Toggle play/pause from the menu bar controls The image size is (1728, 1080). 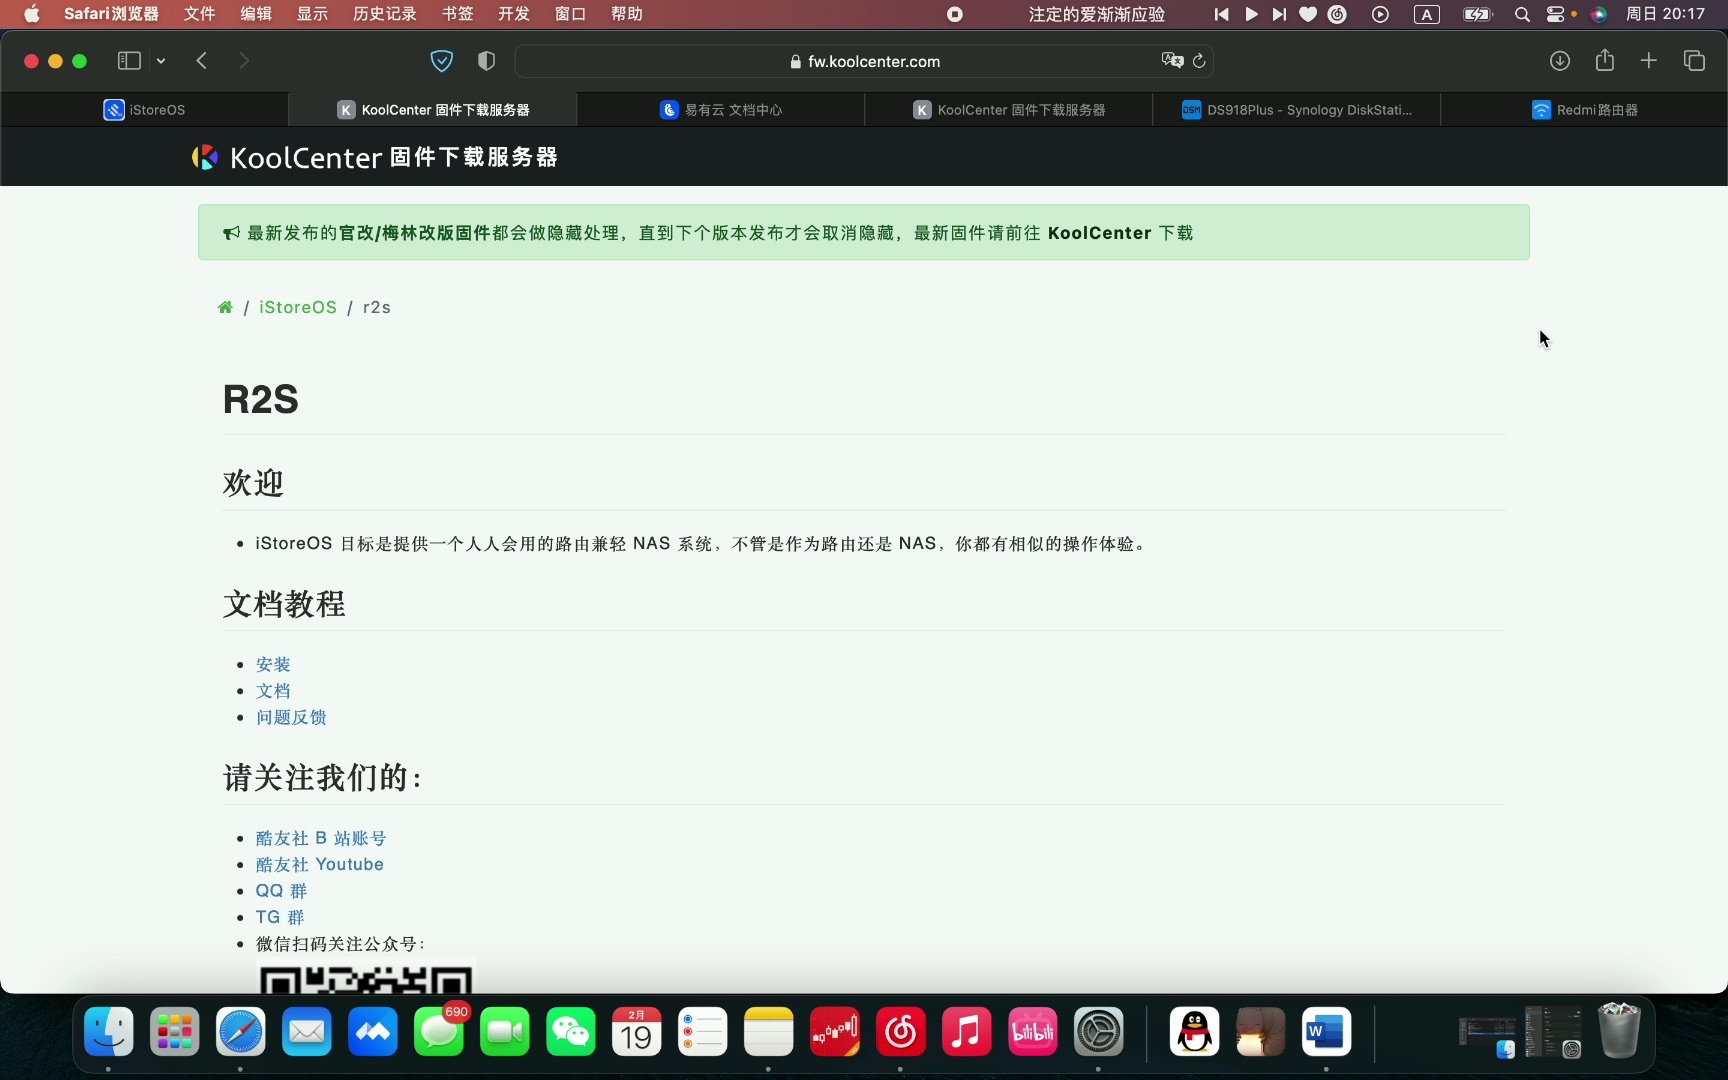click(x=1250, y=14)
